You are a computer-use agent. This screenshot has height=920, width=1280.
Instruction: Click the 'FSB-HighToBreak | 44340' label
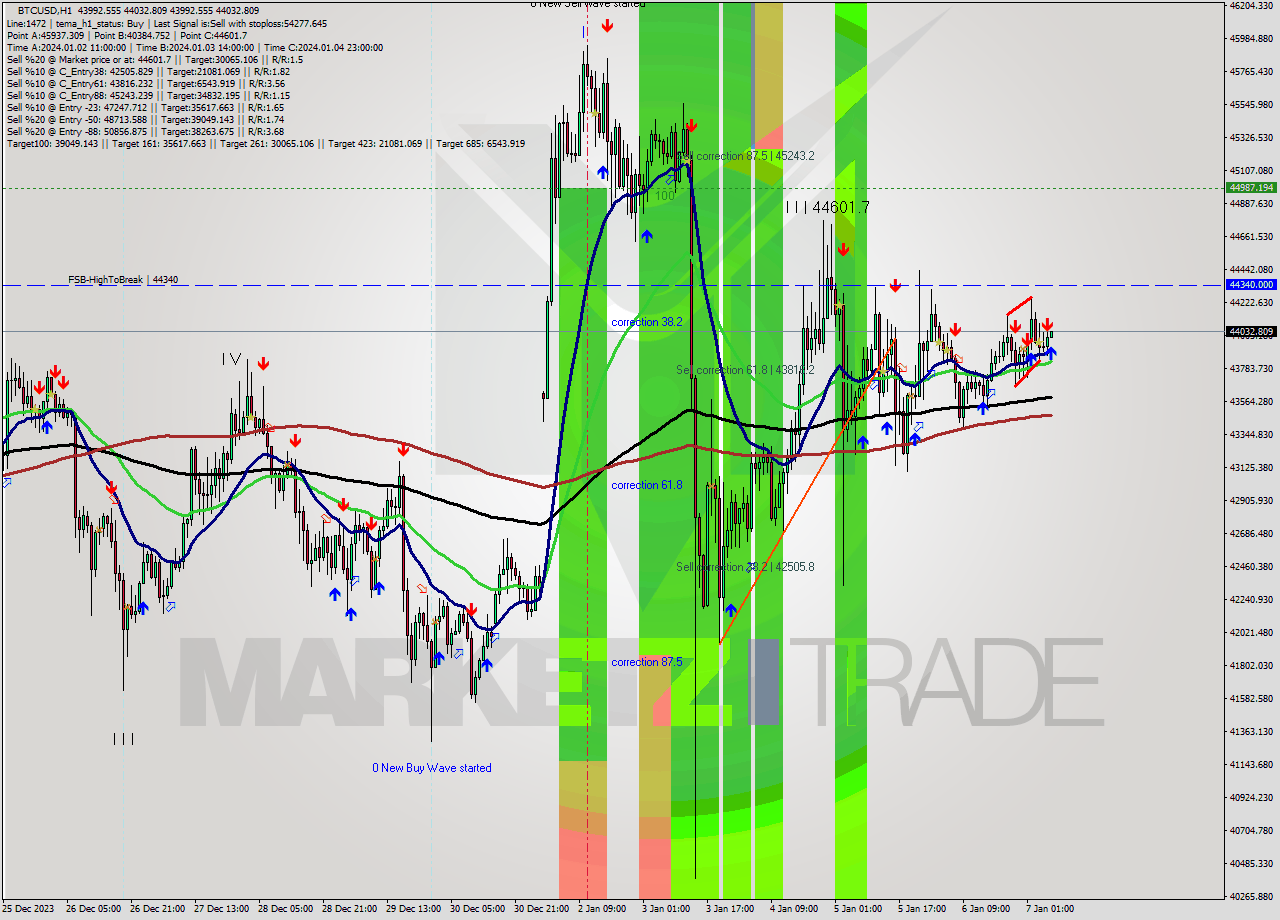(123, 280)
